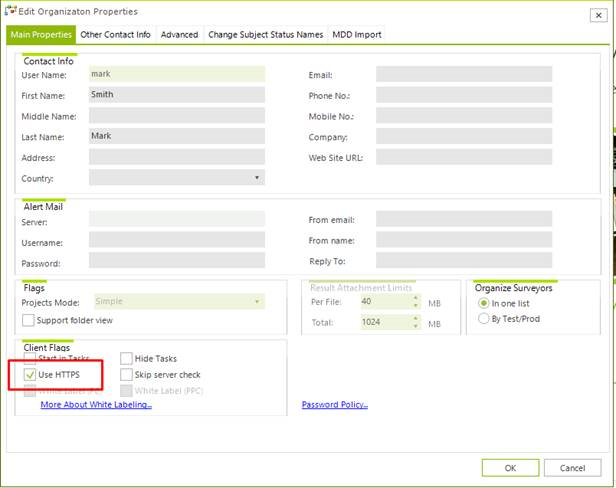Select the MDD Import tab
Viewport: 616px width, 488px height.
tap(357, 35)
